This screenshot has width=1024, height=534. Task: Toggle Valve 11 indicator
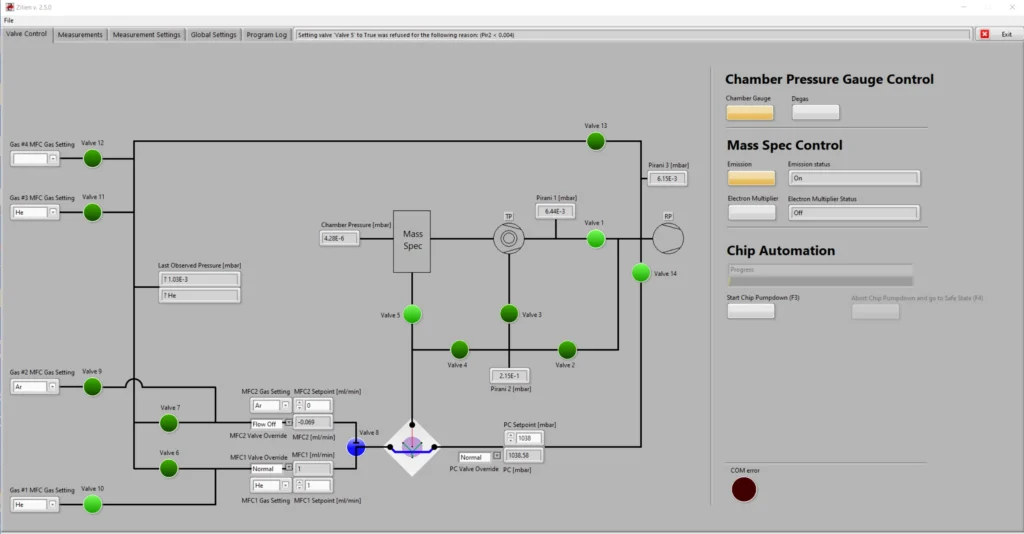point(93,212)
